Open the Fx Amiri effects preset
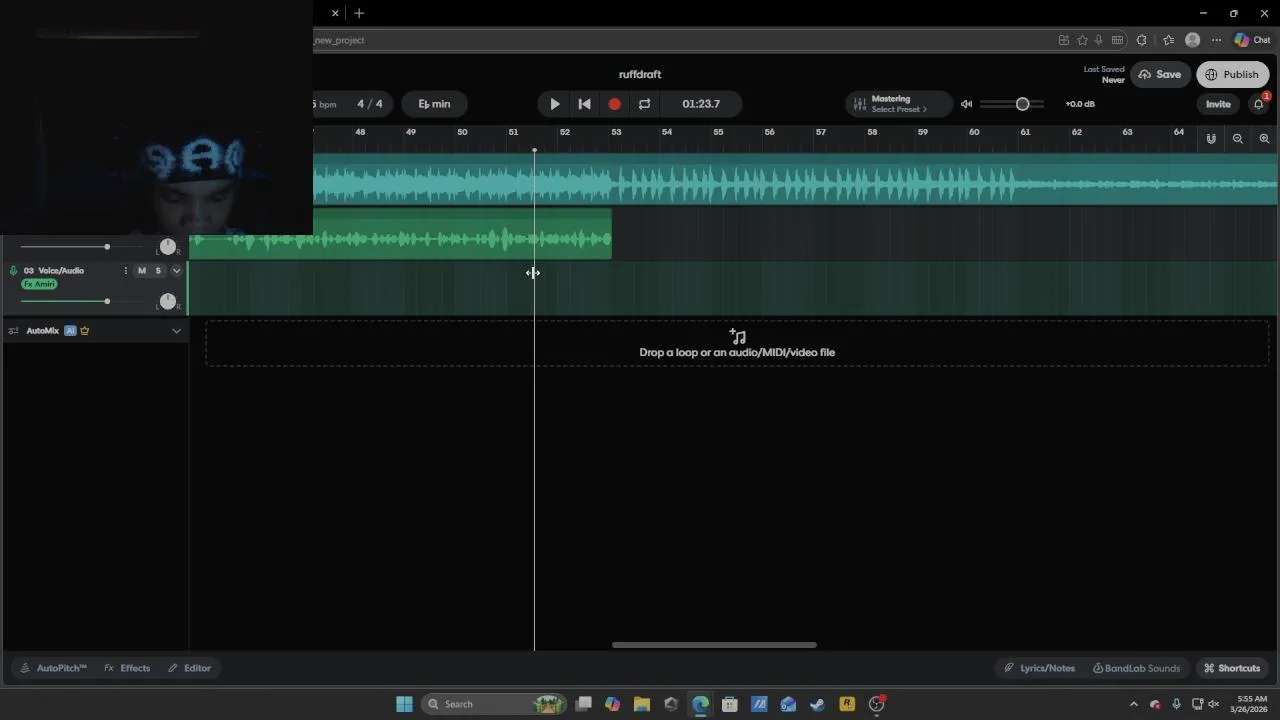This screenshot has height=720, width=1280. tap(39, 284)
